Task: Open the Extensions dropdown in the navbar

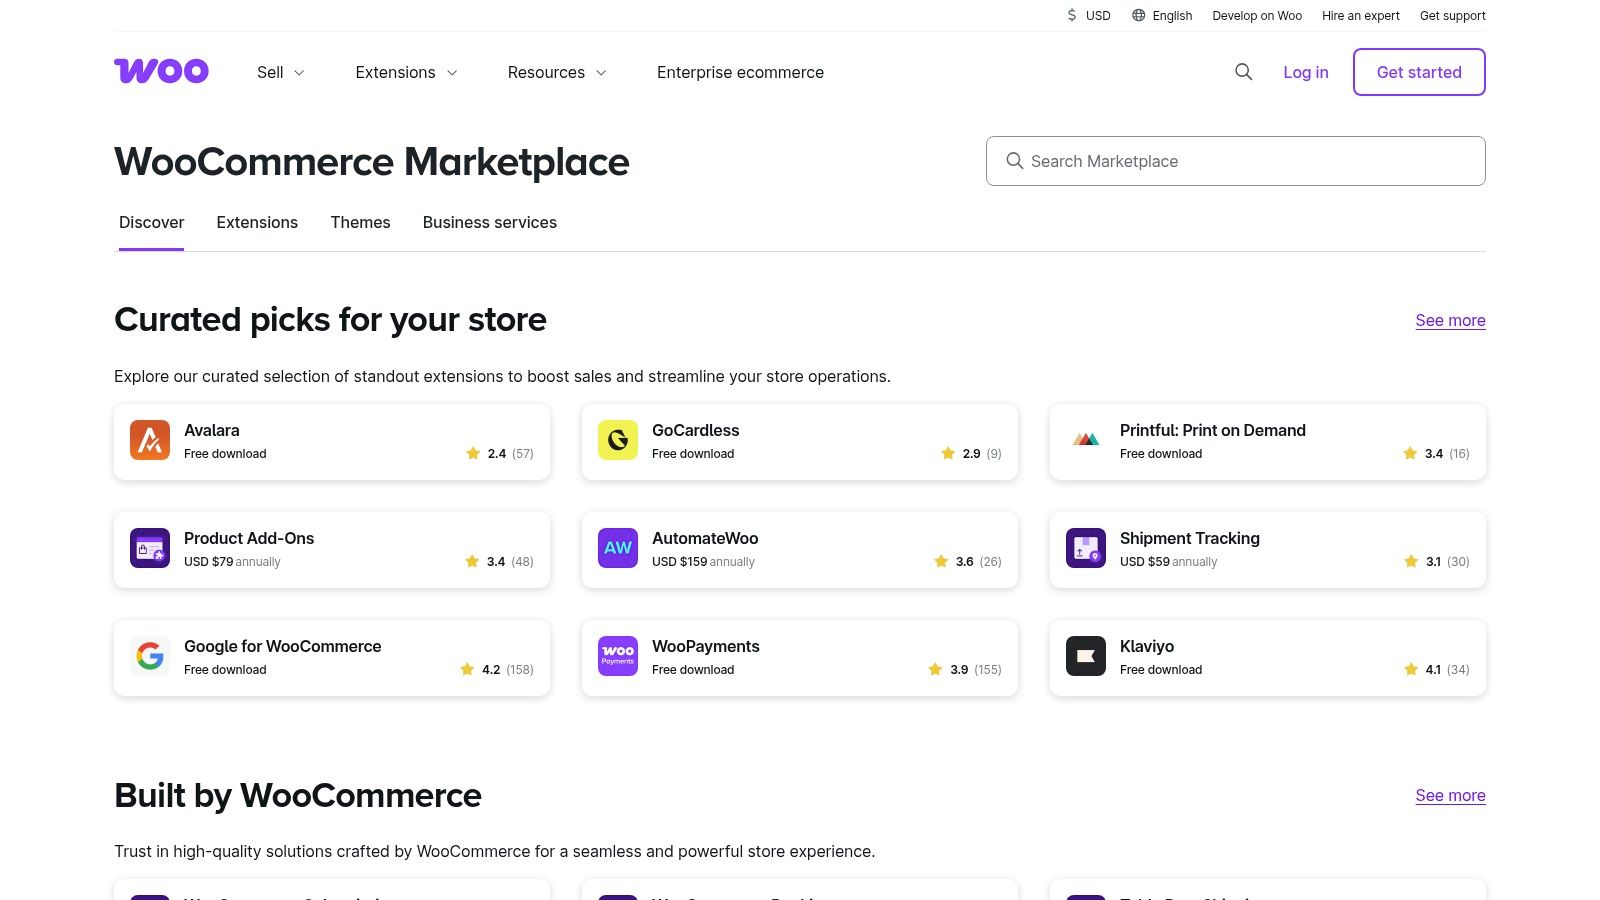Action: (405, 72)
